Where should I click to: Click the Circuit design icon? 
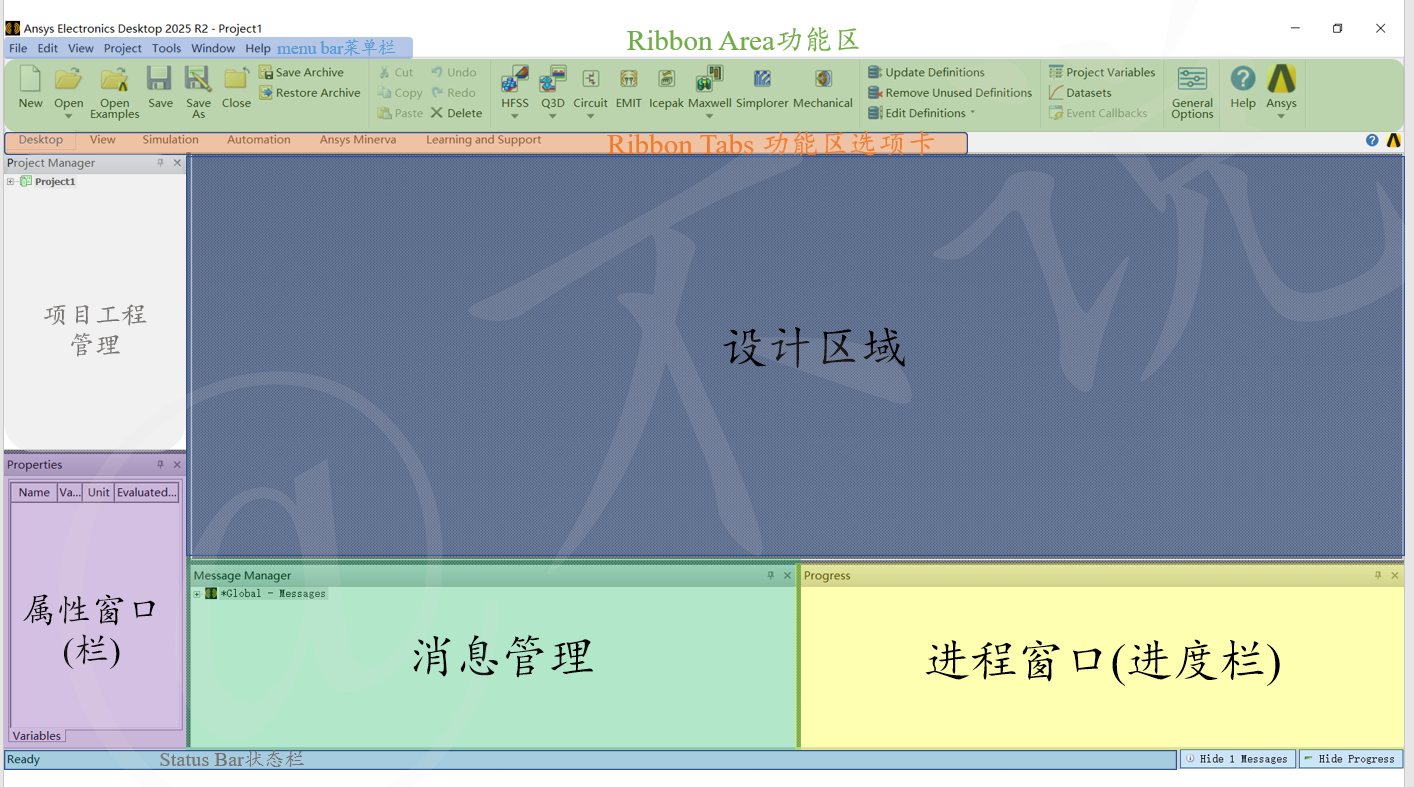click(590, 79)
